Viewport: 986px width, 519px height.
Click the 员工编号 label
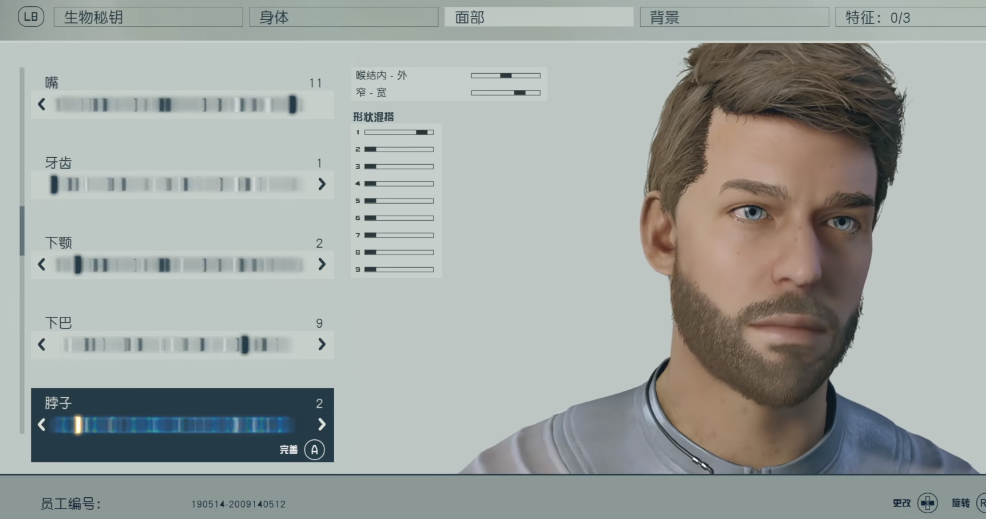click(70, 504)
